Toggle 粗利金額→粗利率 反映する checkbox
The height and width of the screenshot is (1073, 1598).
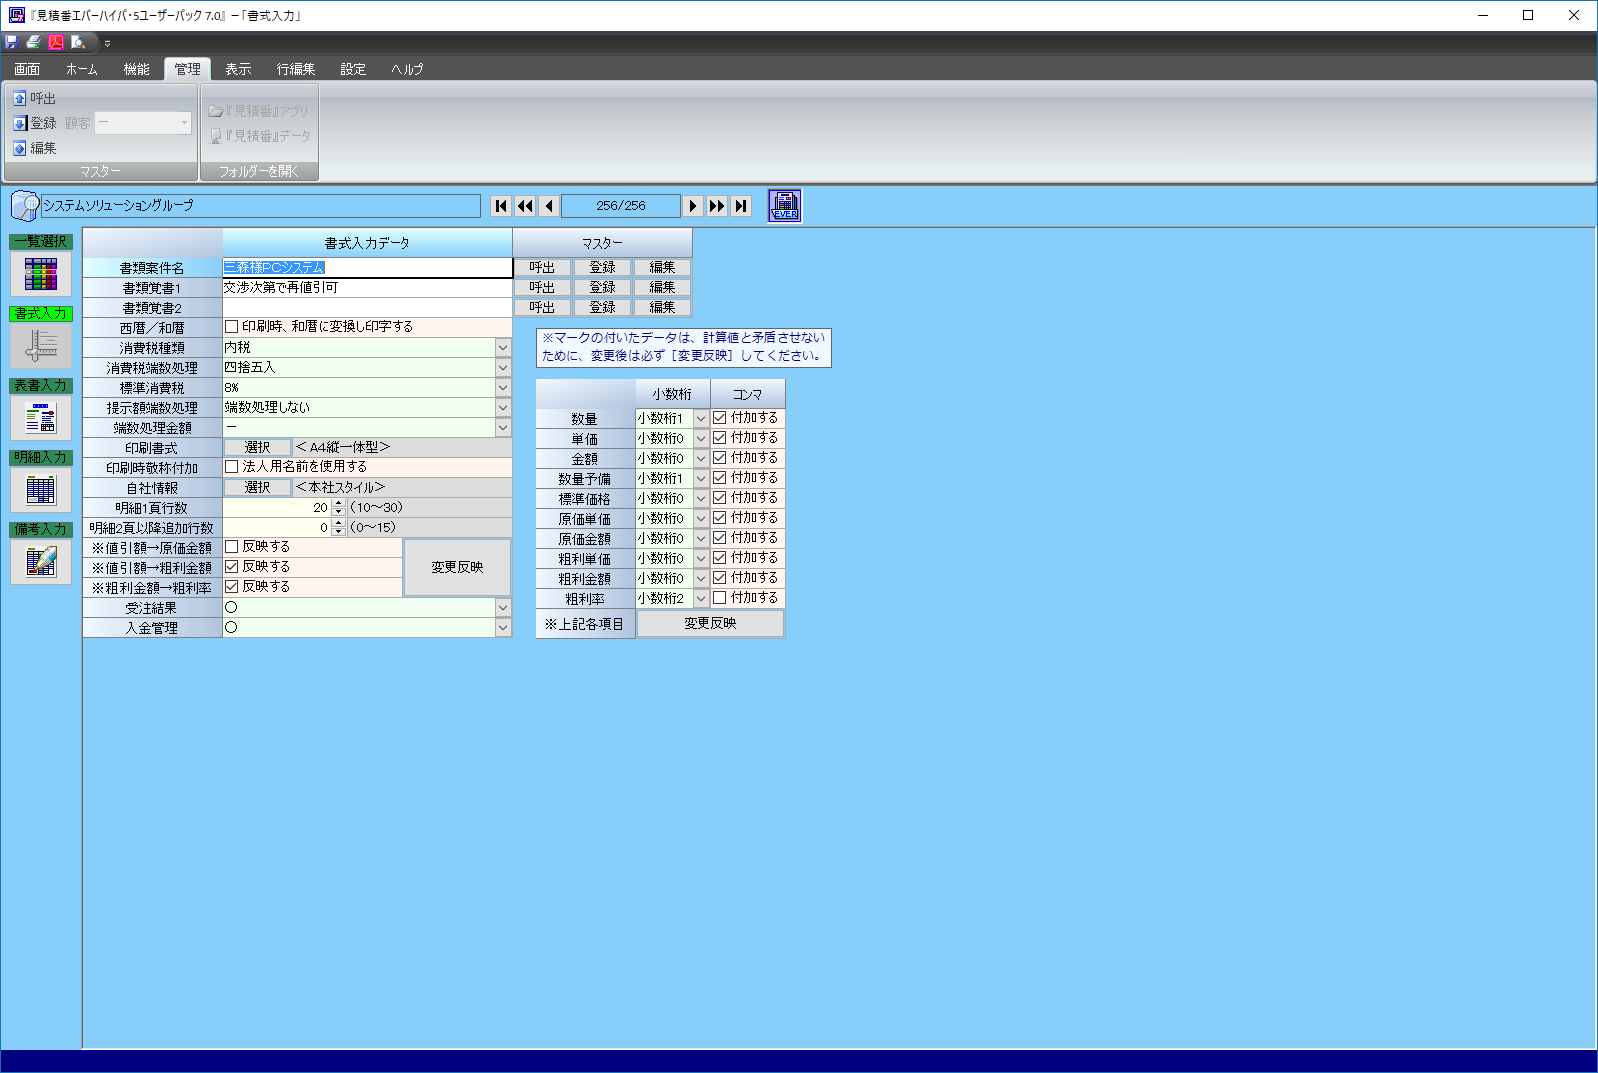[232, 587]
